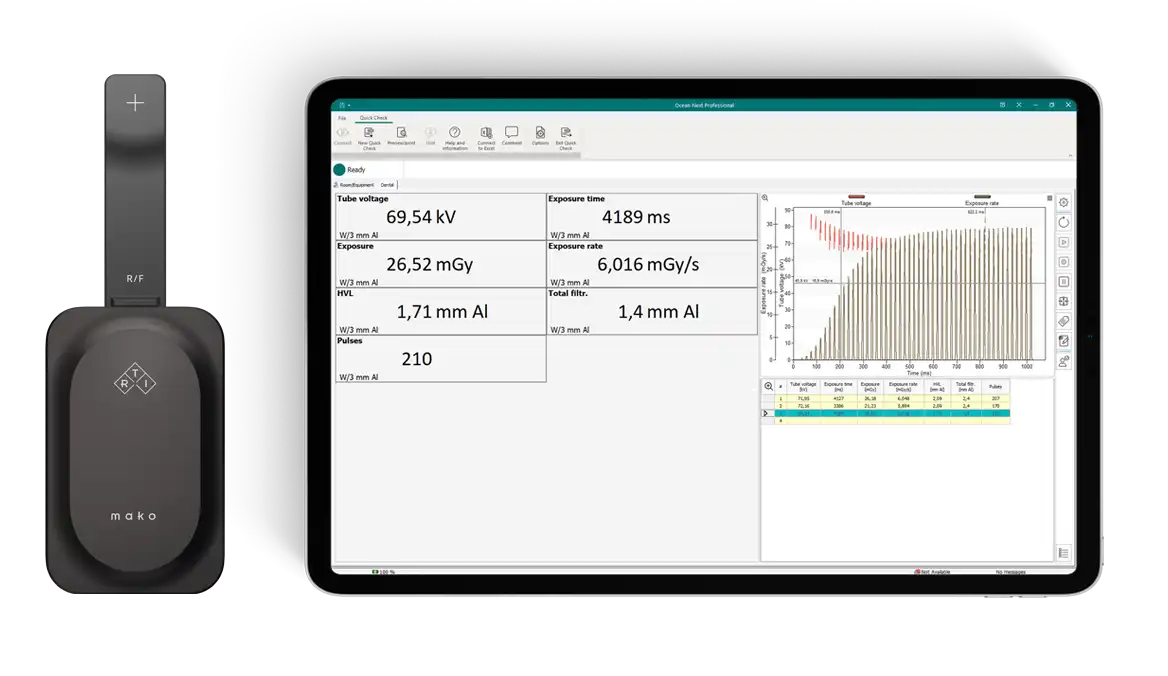The image size is (1168, 676).
Task: Toggle the Tube voltage legend series
Action: (x=856, y=198)
